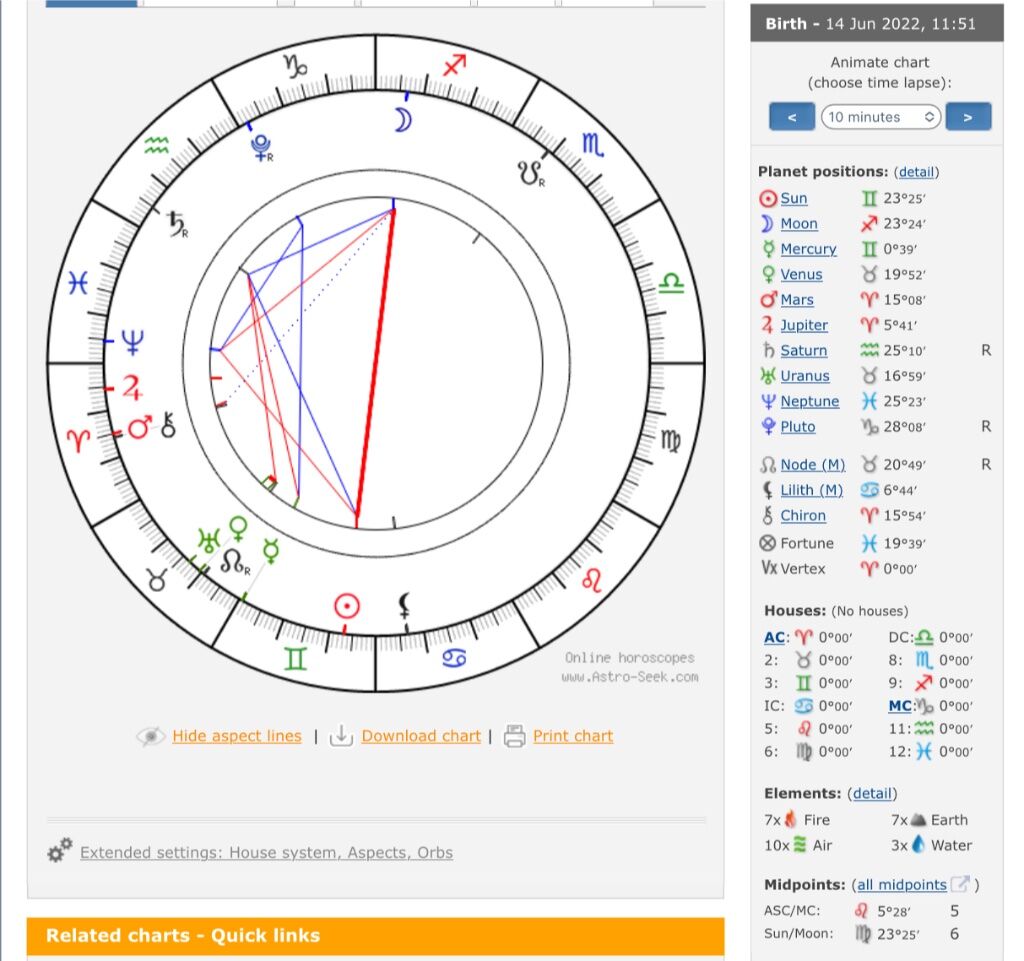The width and height of the screenshot is (1024, 961).
Task: Open the Lilith (M) link
Action: 812,490
